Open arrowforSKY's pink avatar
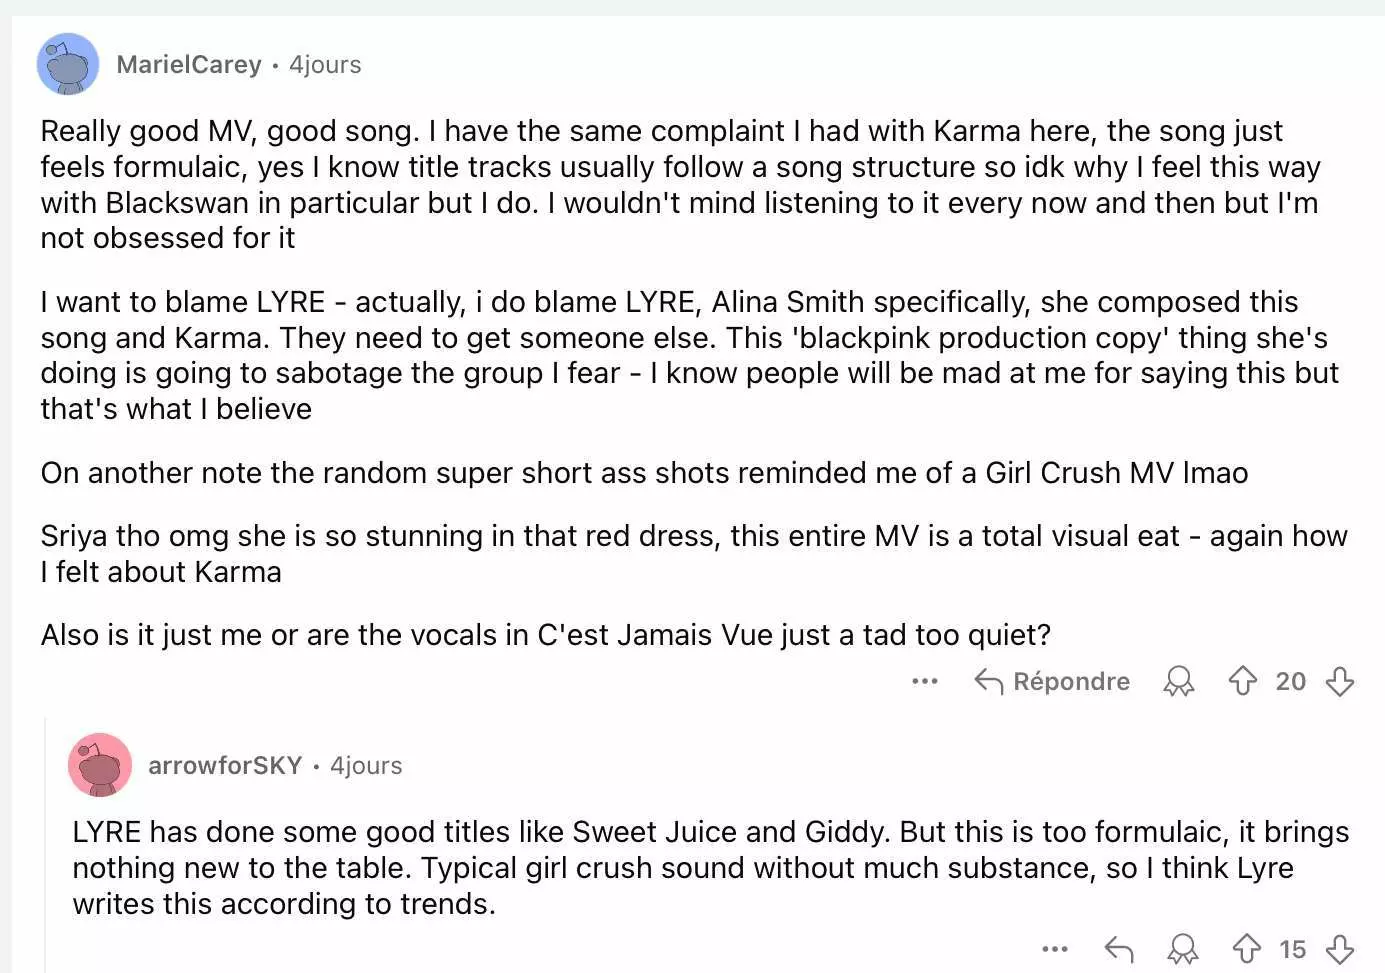Screen dimensions: 1385x973 tap(100, 765)
